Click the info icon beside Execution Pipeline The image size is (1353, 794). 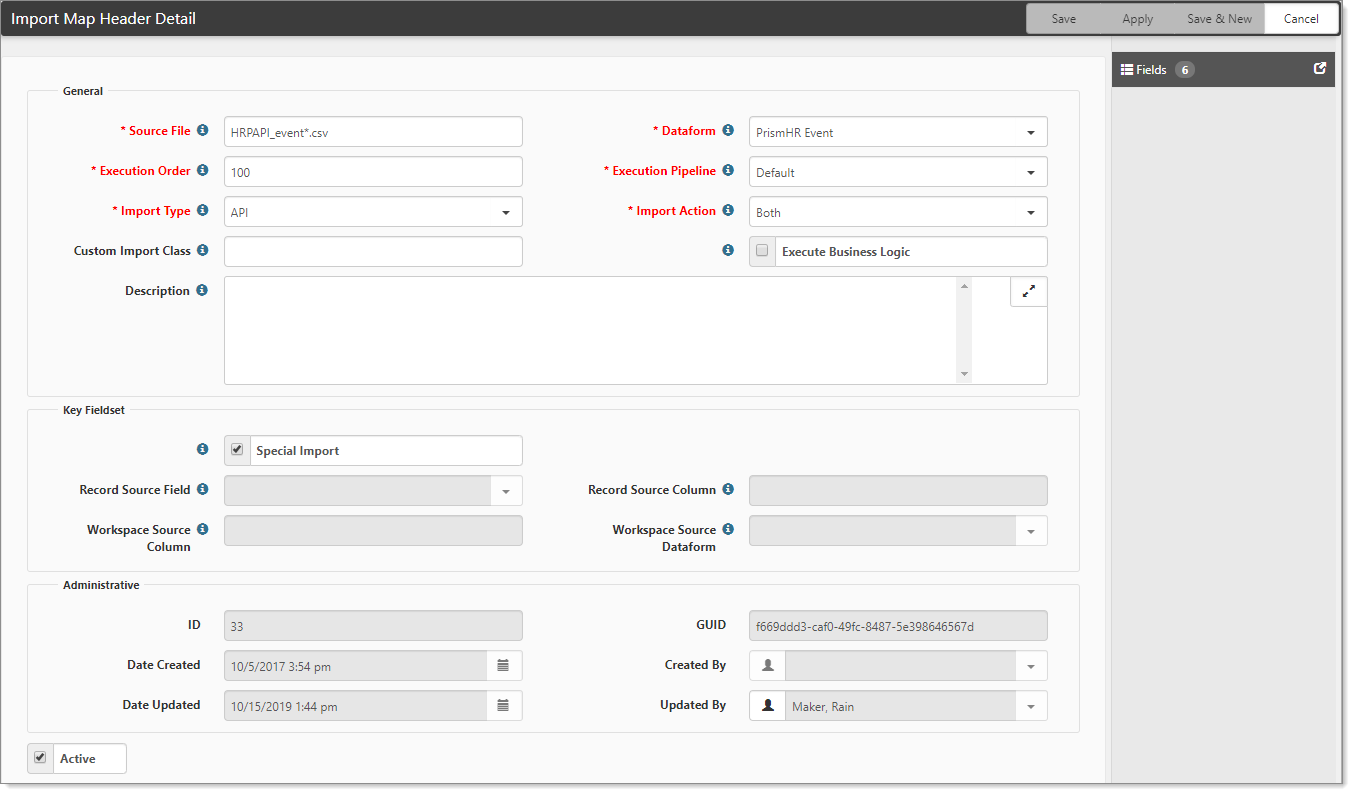point(728,170)
